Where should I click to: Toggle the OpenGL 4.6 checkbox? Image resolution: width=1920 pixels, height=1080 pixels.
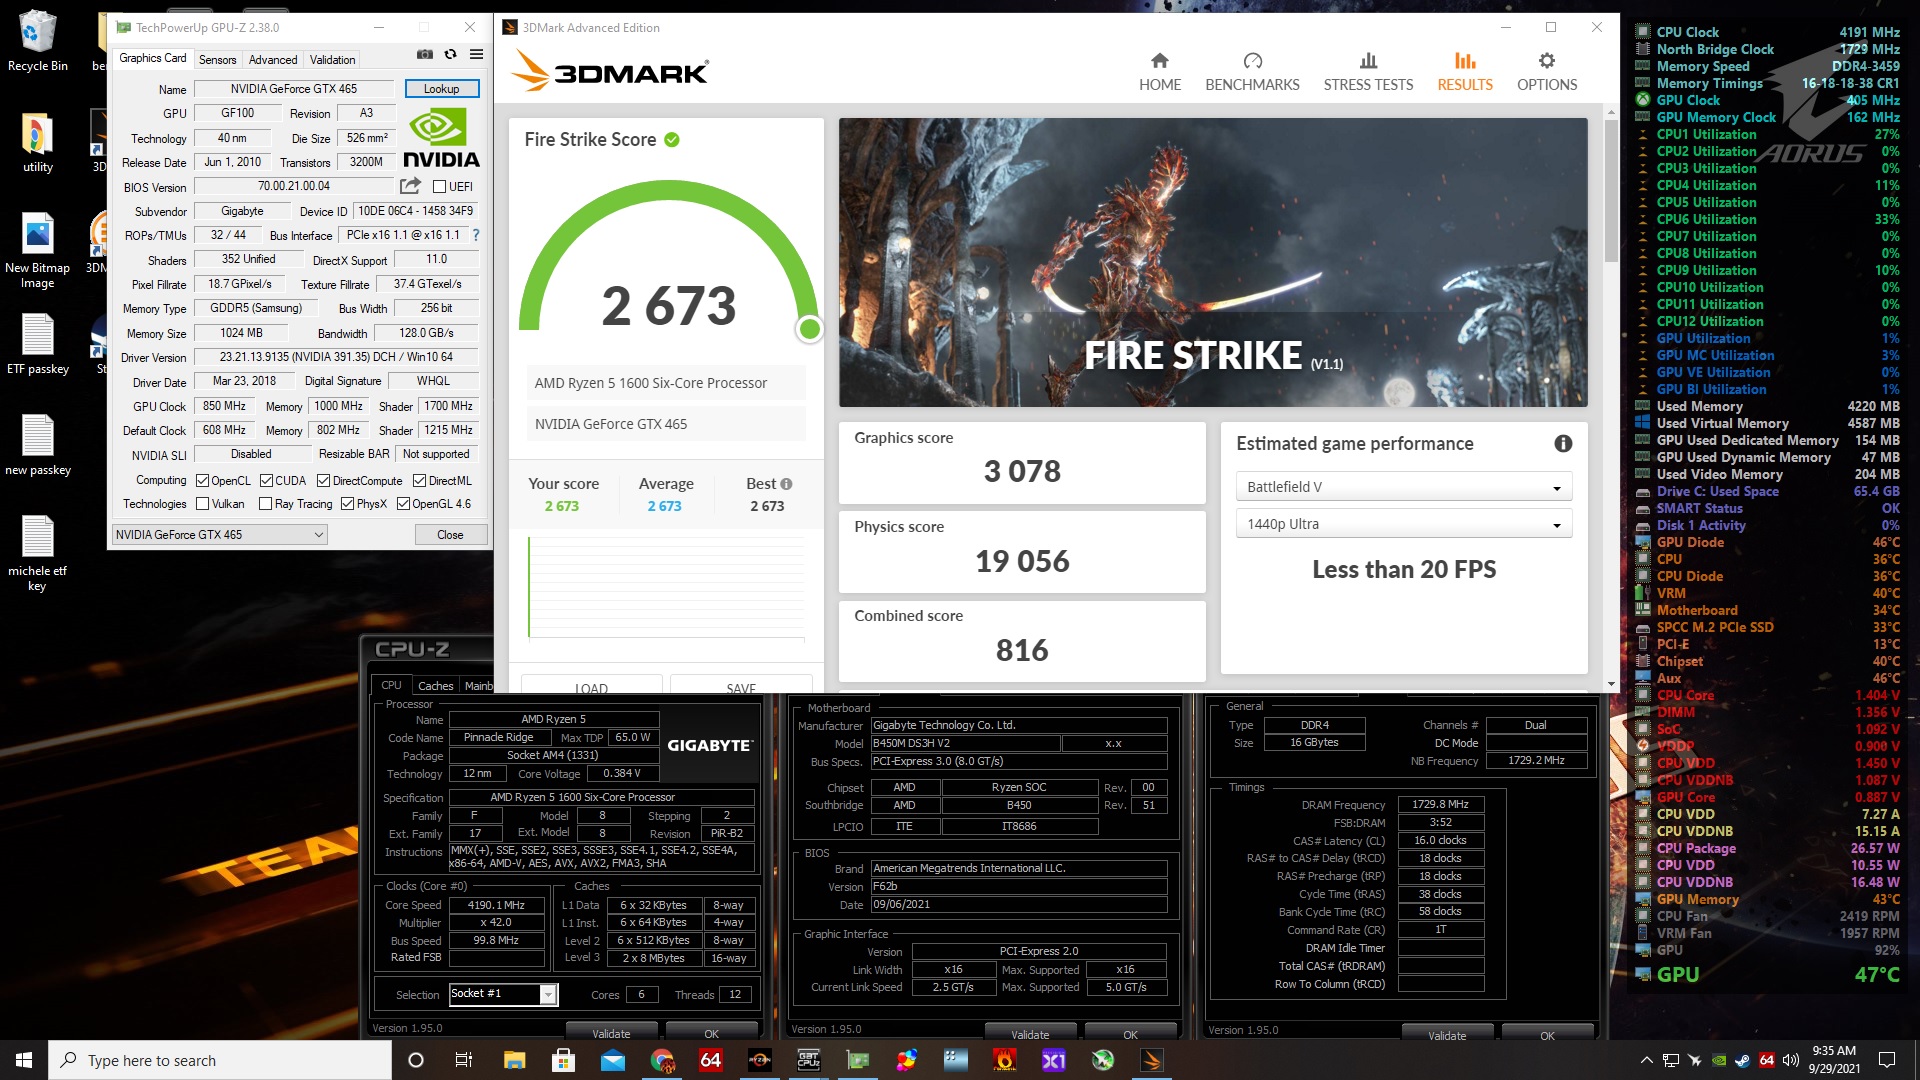pos(403,504)
